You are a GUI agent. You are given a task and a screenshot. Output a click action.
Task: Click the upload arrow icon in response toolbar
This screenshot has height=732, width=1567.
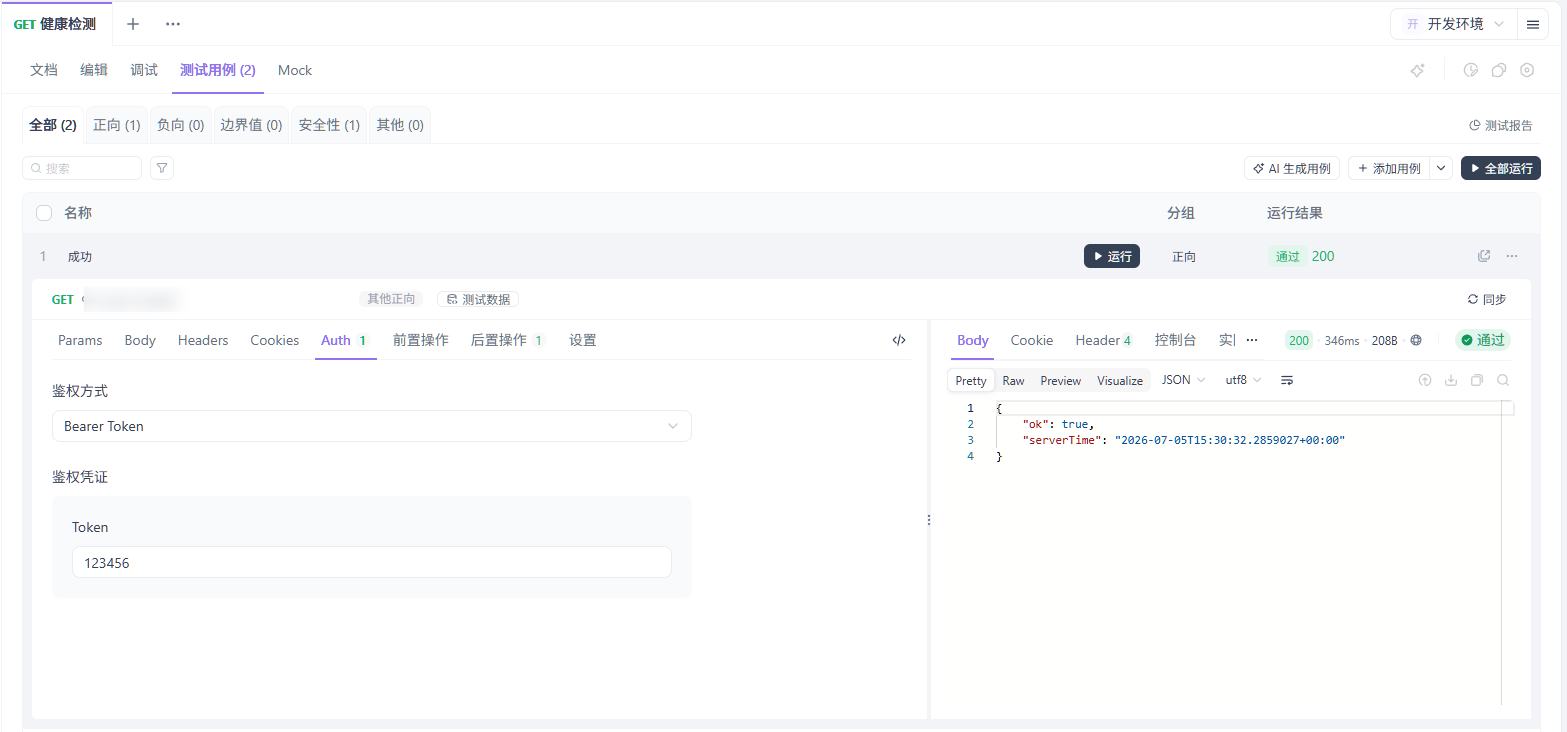pyautogui.click(x=1425, y=380)
